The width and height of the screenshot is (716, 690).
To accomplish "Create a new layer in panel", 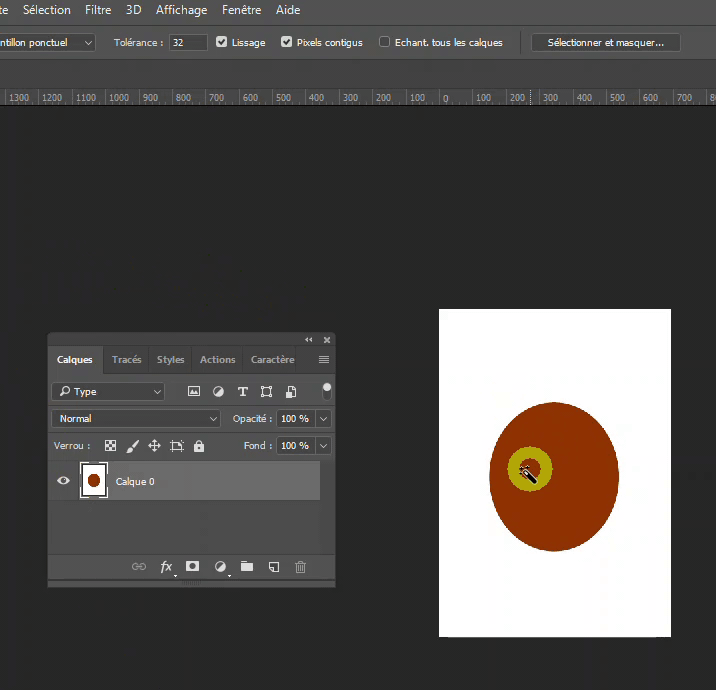I will (273, 567).
